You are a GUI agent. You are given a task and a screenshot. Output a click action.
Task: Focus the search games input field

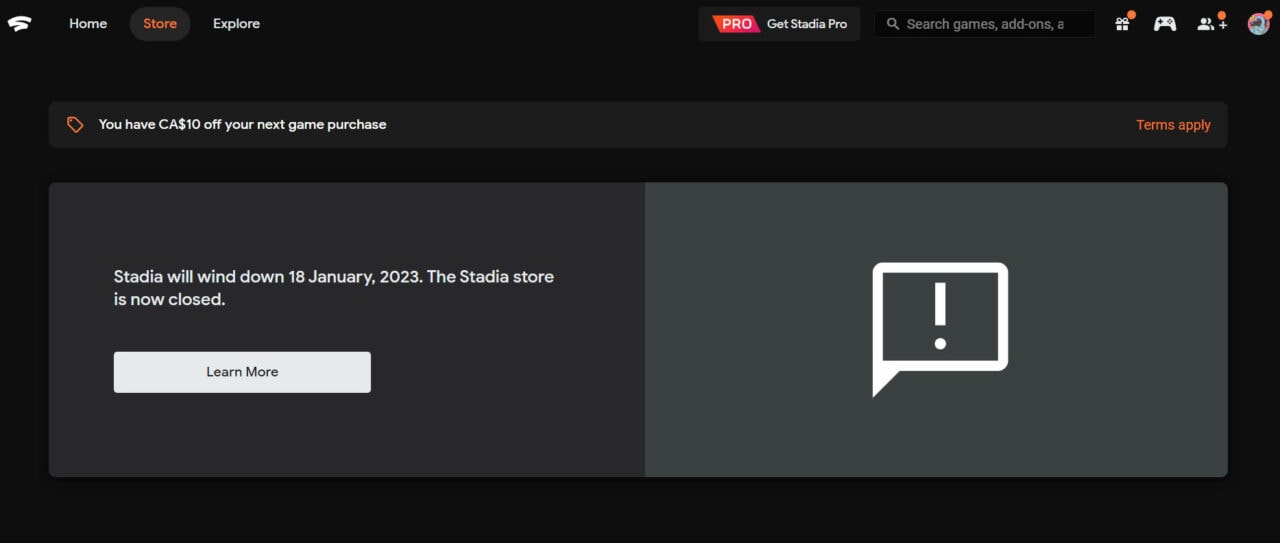[x=985, y=24]
